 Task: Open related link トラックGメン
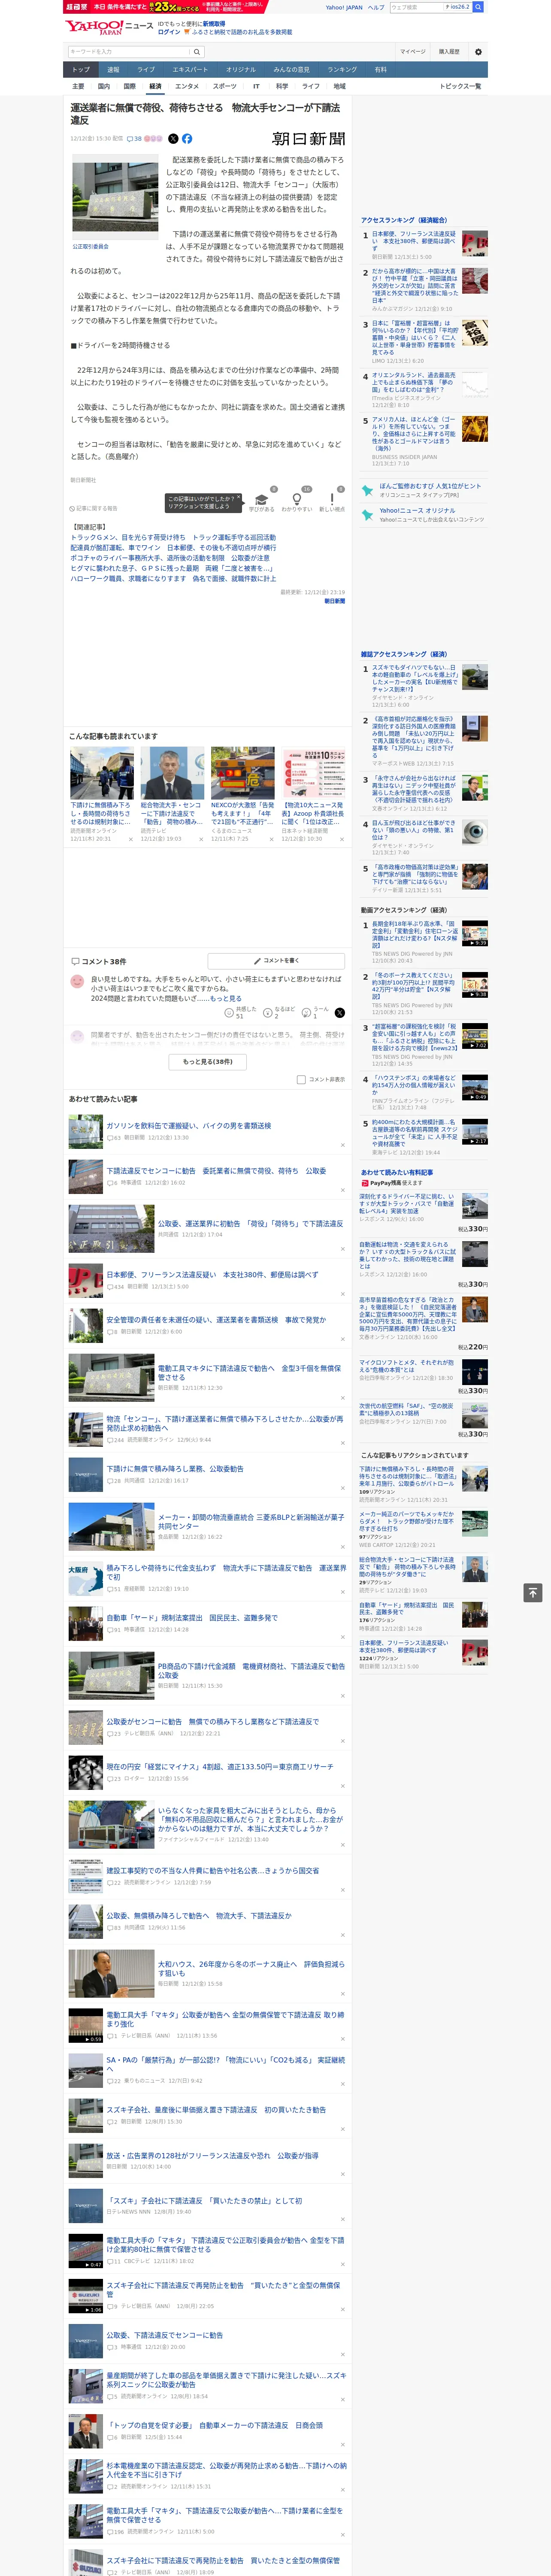pos(173,537)
